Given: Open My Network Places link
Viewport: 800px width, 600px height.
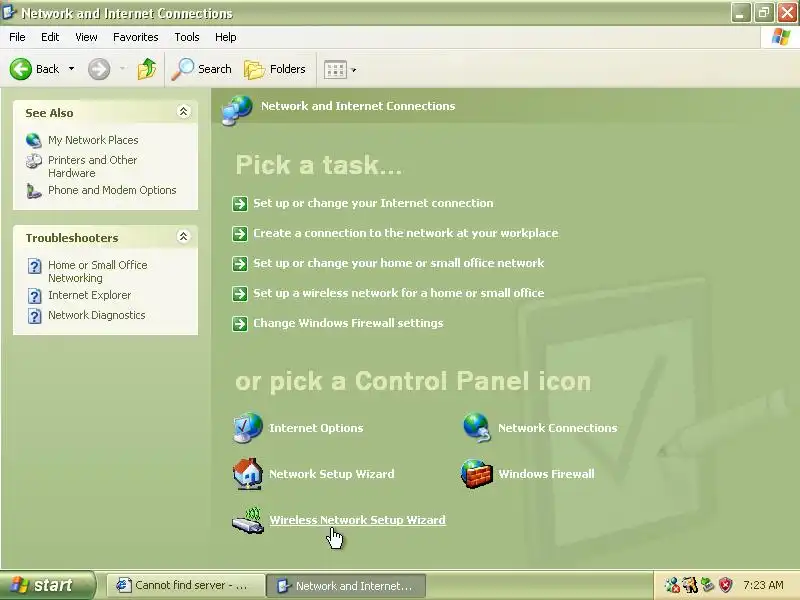Looking at the screenshot, I should 93,140.
